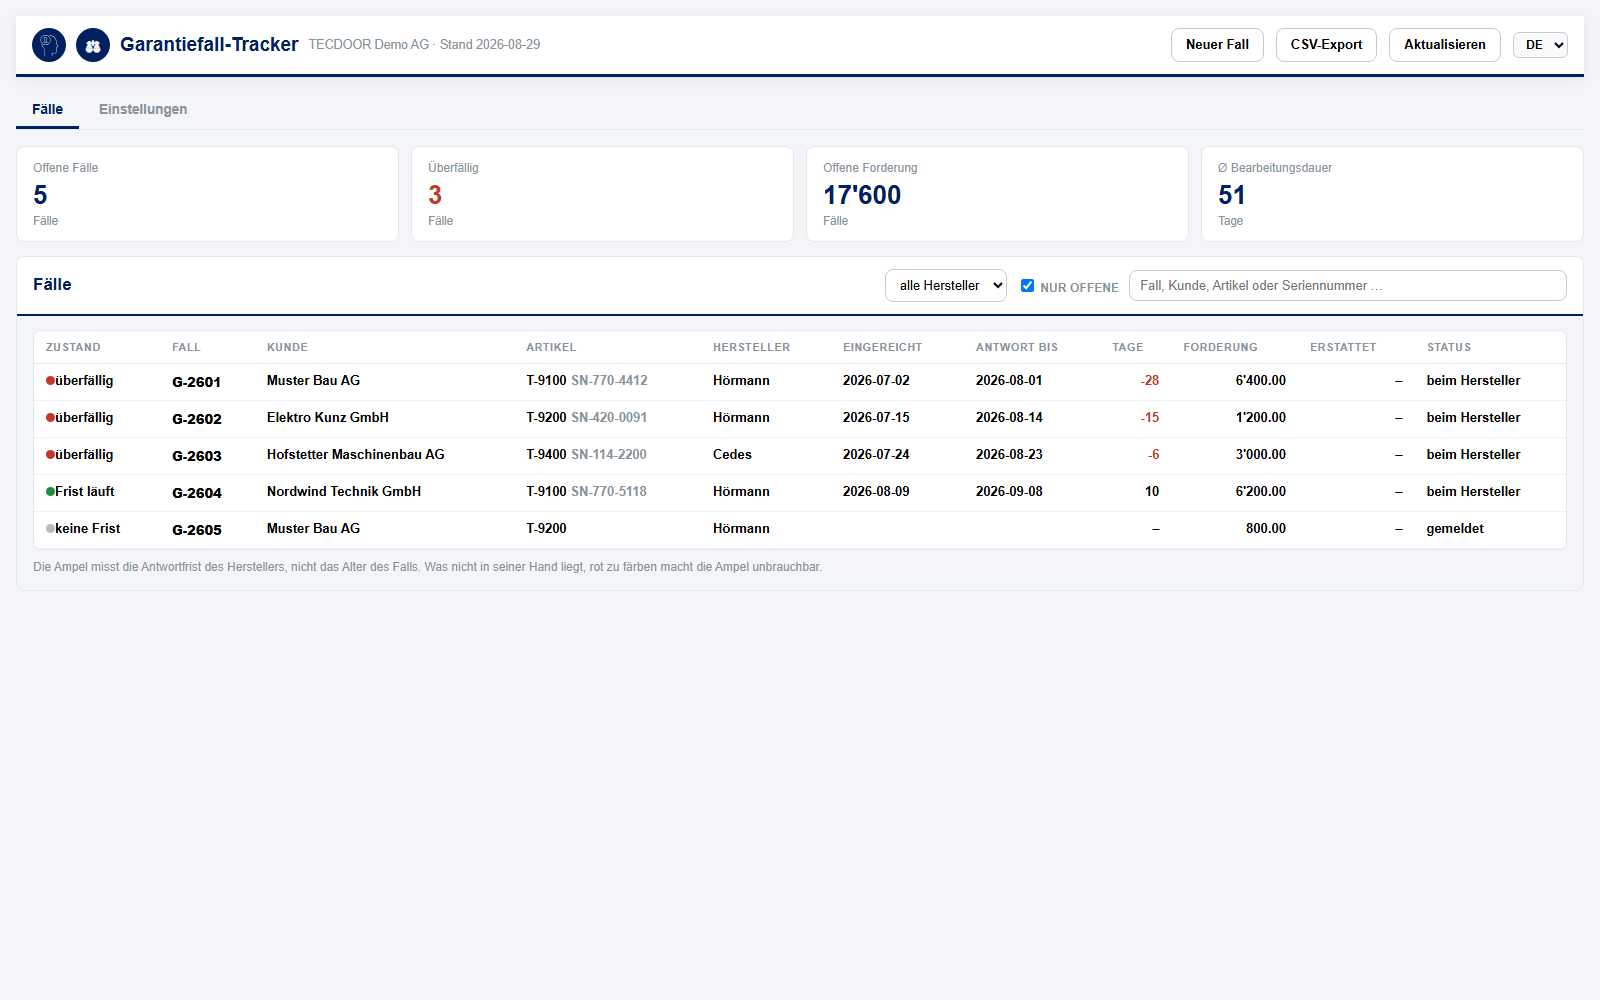The height and width of the screenshot is (1000, 1600).
Task: Click the Neuer Fall button
Action: pyautogui.click(x=1217, y=45)
